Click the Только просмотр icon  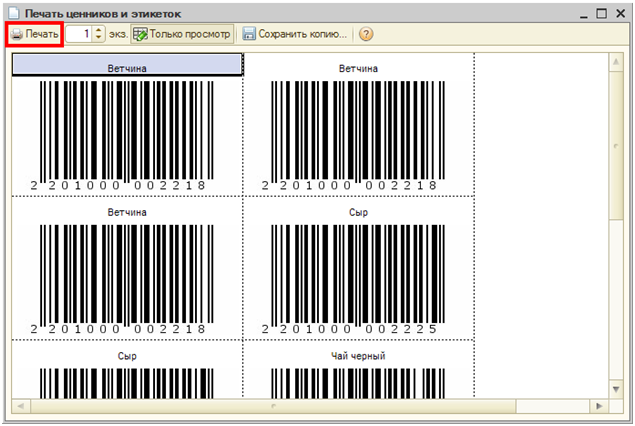(x=141, y=34)
